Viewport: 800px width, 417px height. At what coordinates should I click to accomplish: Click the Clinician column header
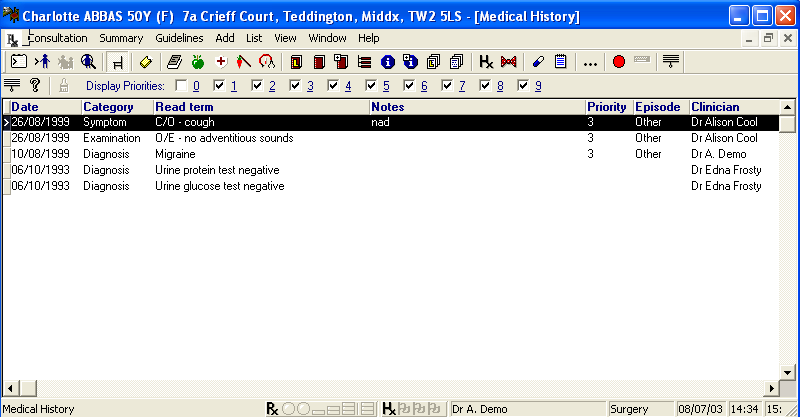[x=715, y=107]
